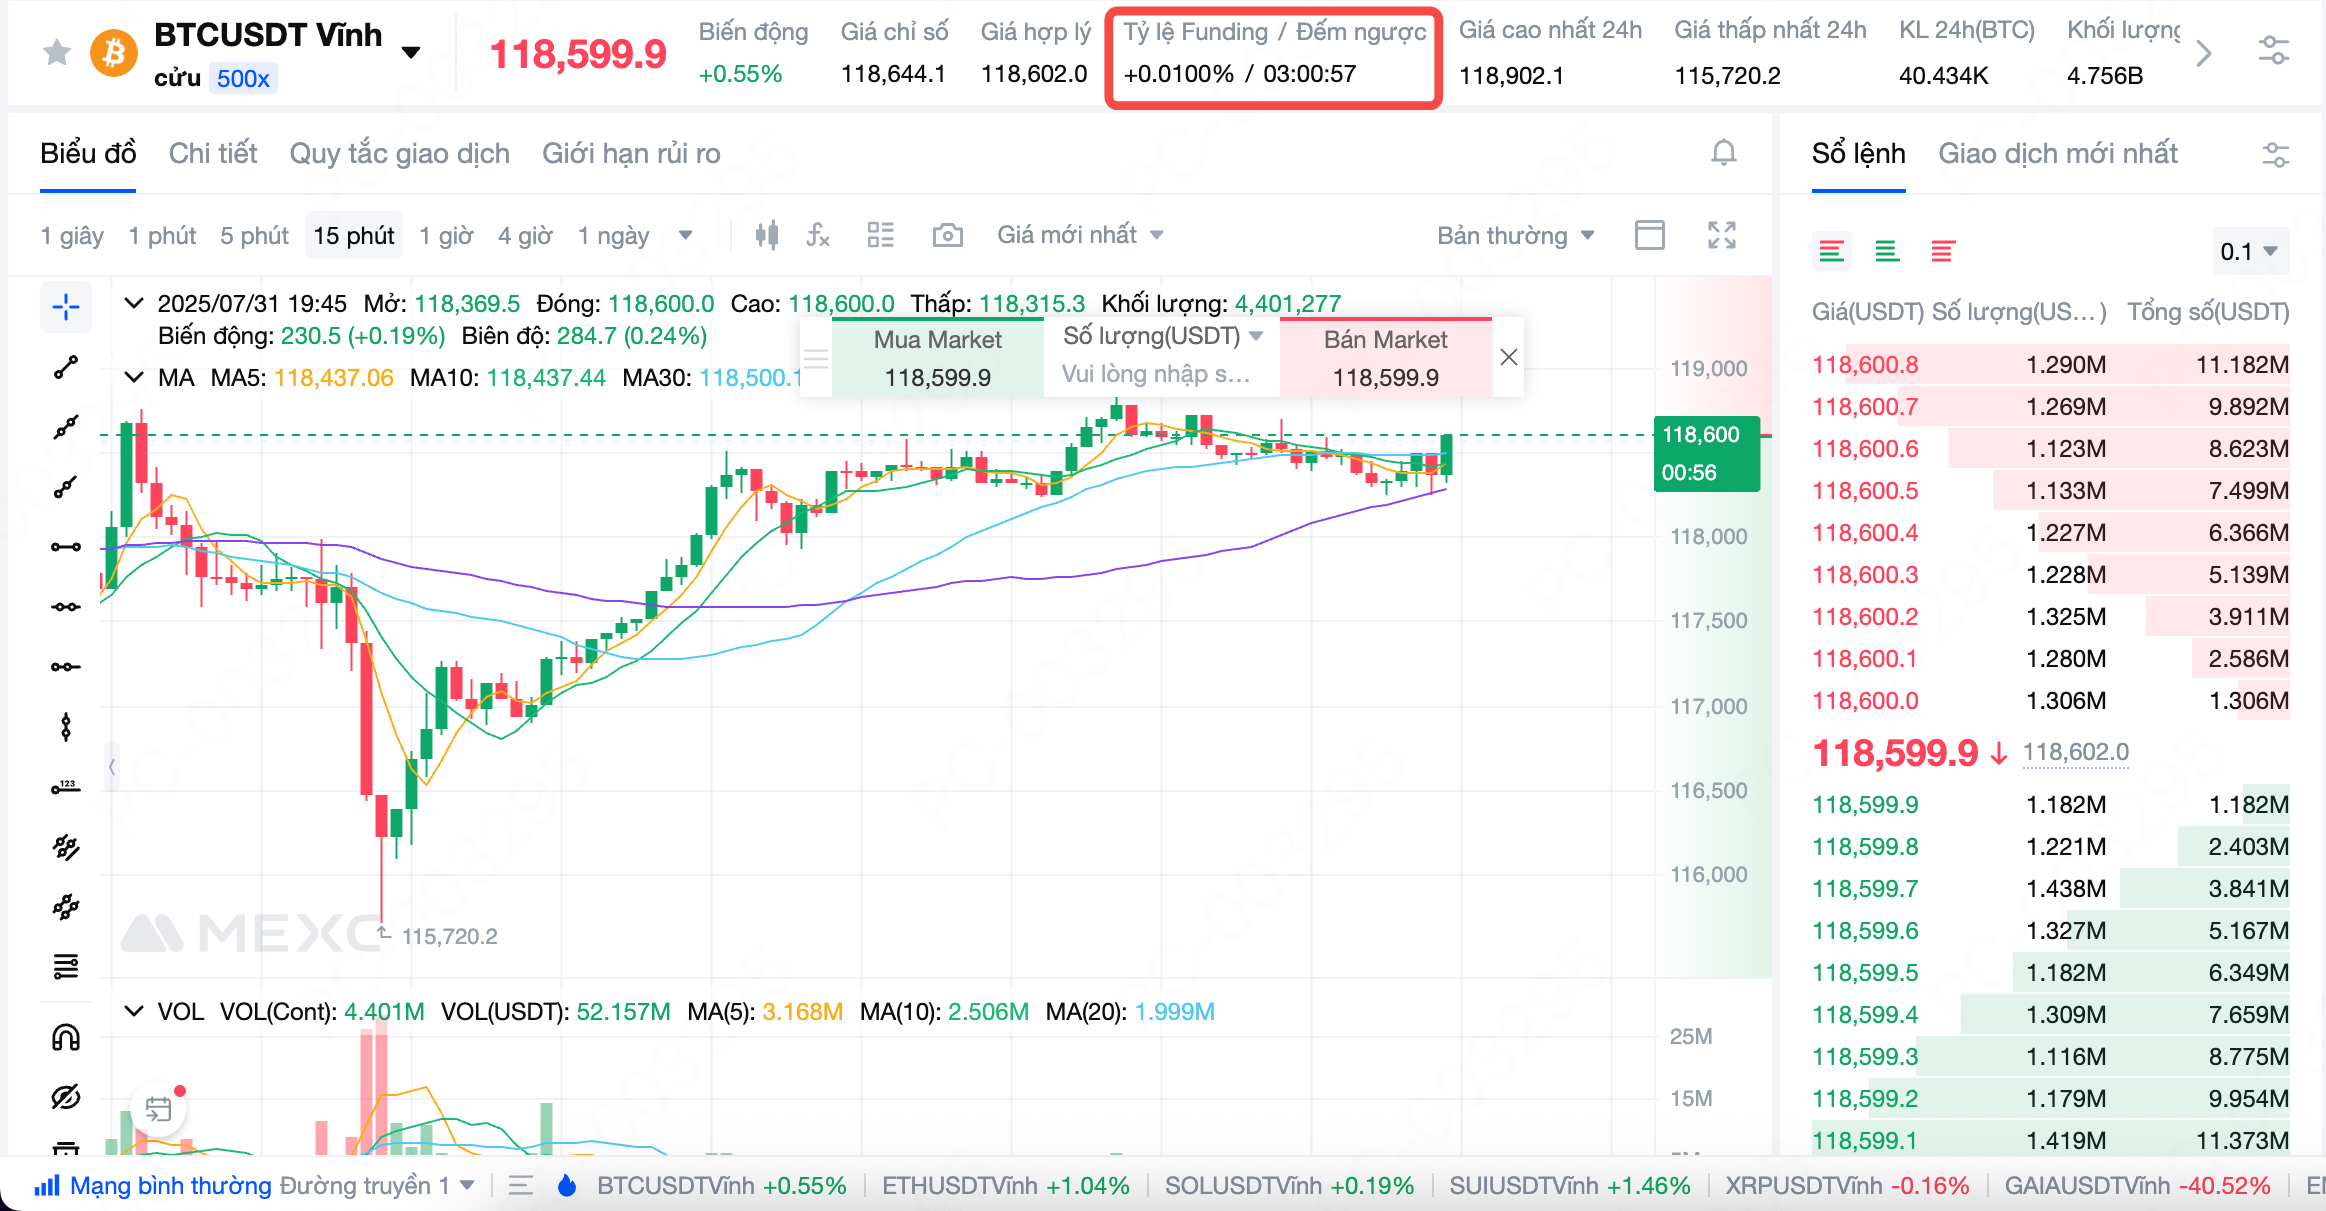Click the 500x leverage badge
2326x1211 pixels.
pos(243,79)
